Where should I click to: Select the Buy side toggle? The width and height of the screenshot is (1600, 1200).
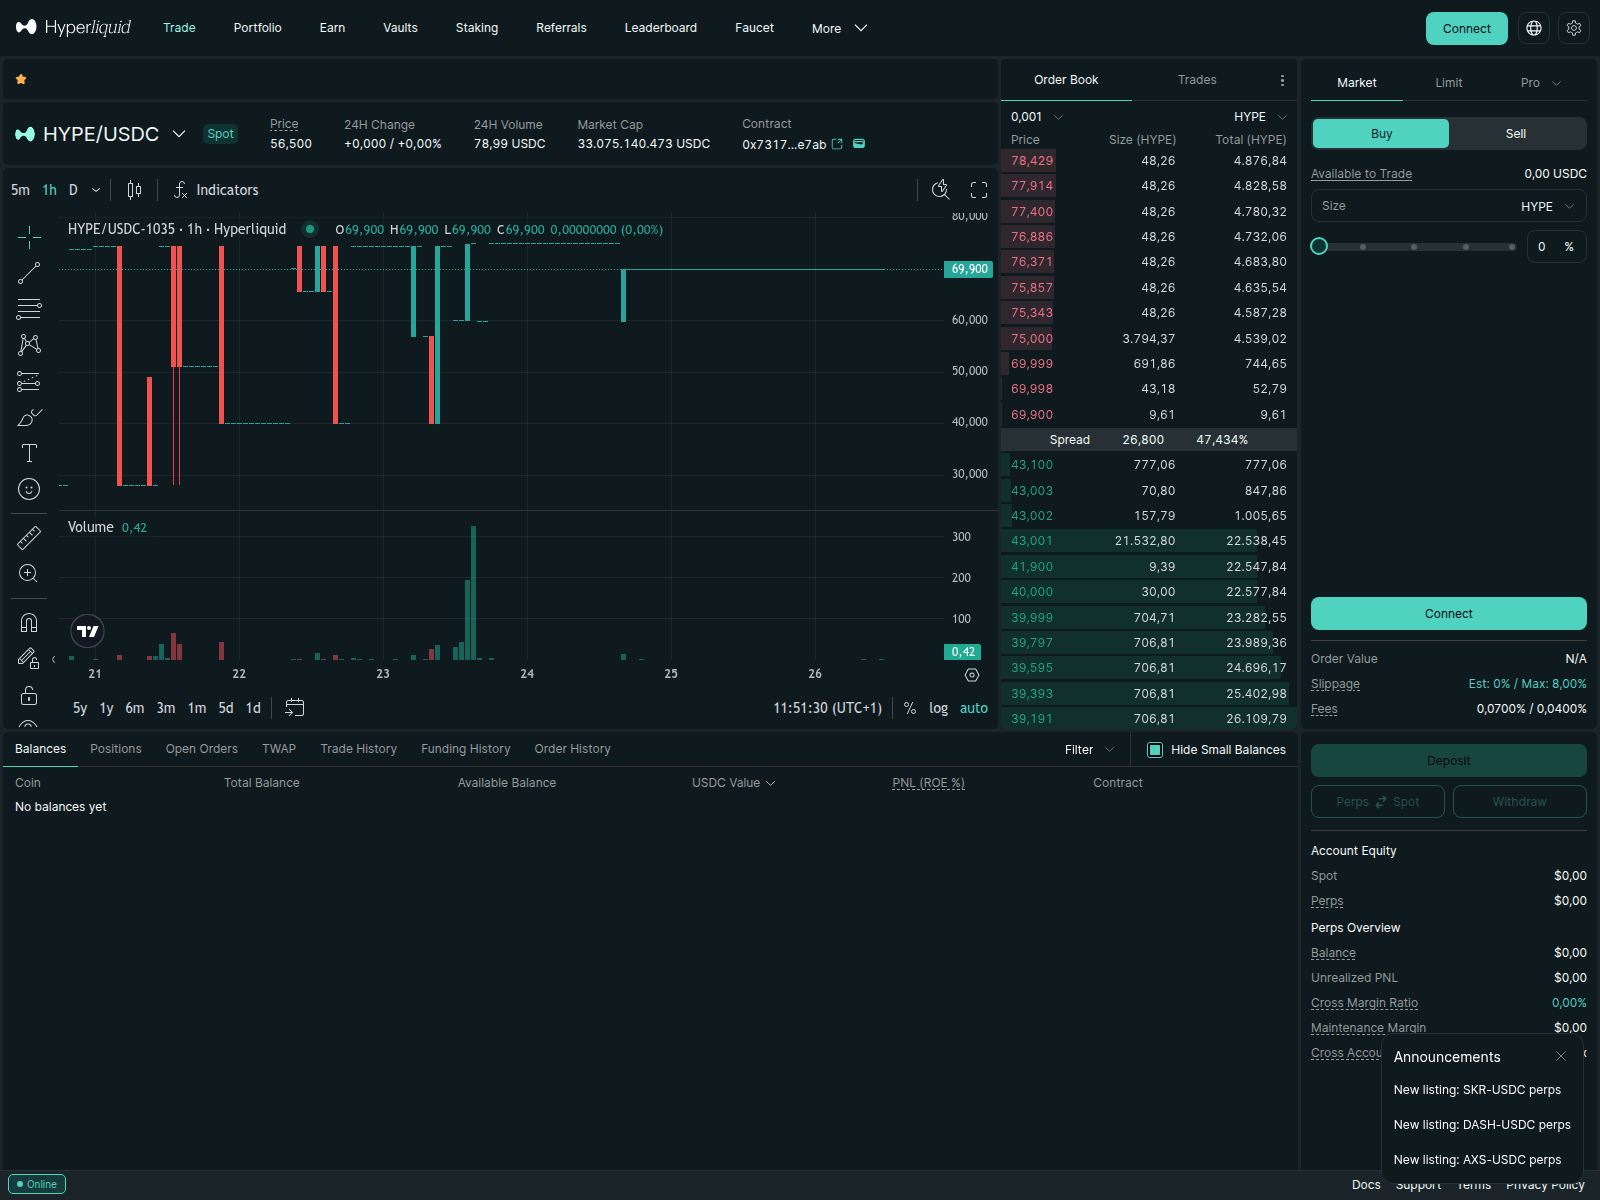[x=1381, y=134]
